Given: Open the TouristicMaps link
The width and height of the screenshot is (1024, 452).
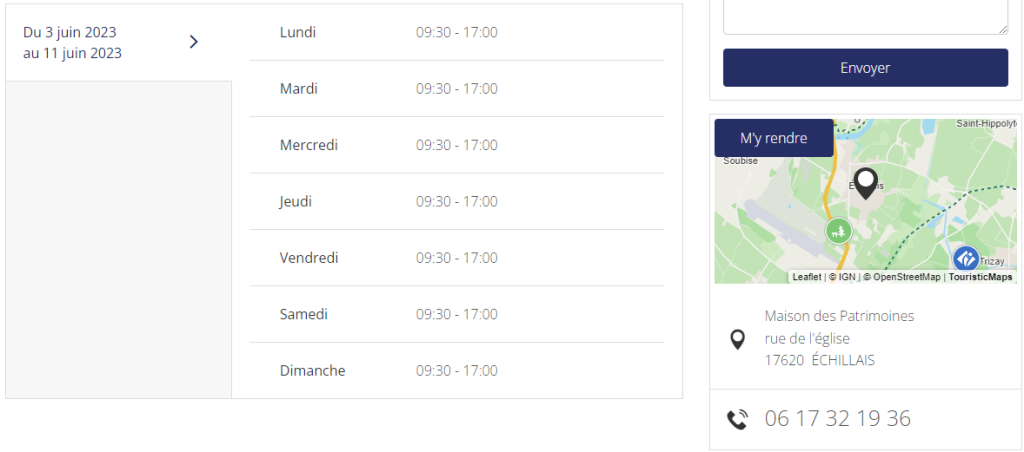Looking at the screenshot, I should (x=980, y=277).
